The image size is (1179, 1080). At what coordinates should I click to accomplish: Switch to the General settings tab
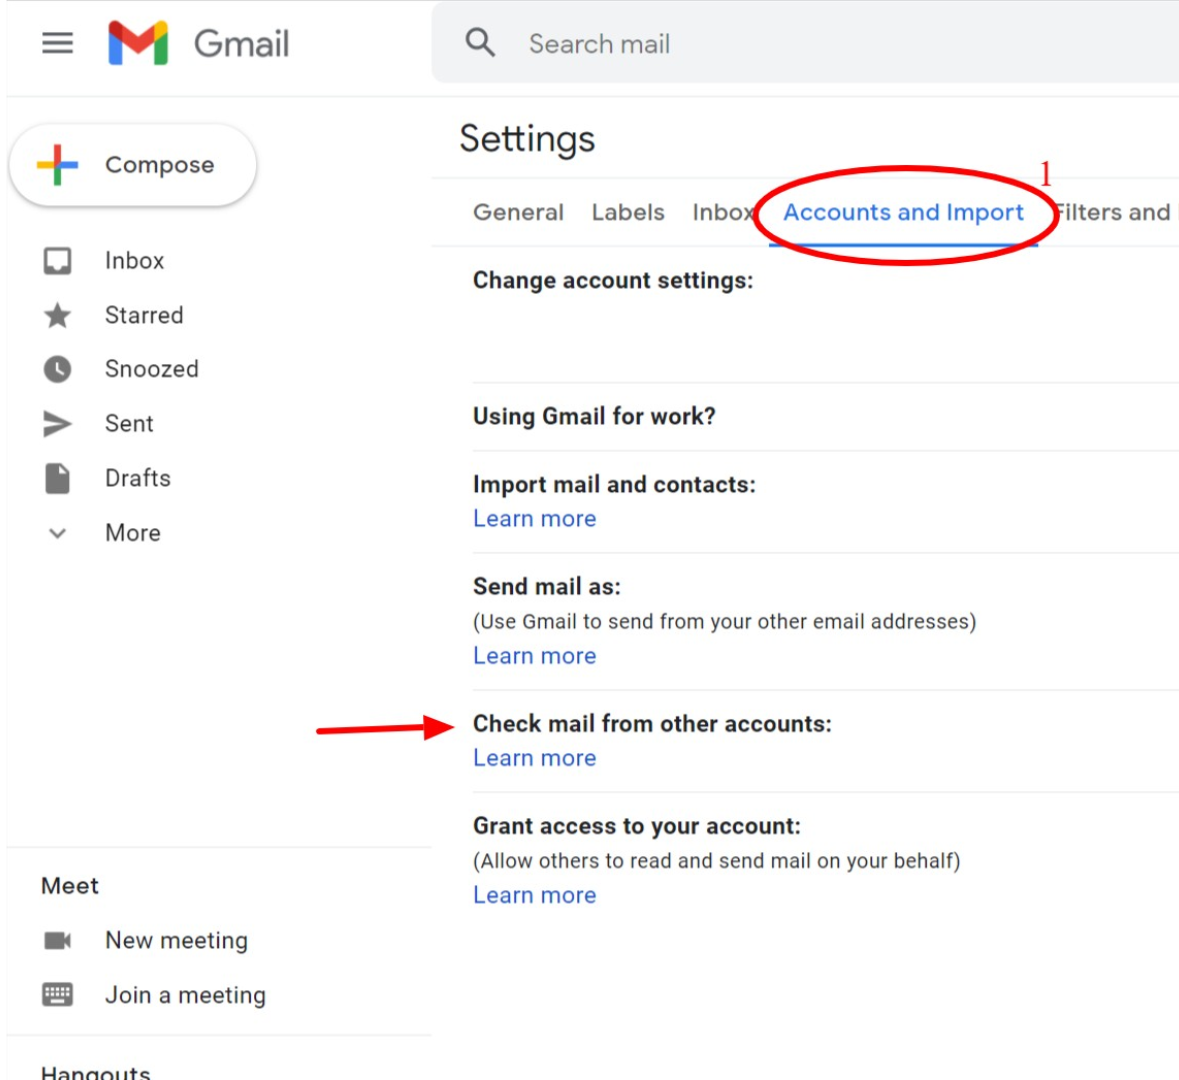[x=518, y=213]
